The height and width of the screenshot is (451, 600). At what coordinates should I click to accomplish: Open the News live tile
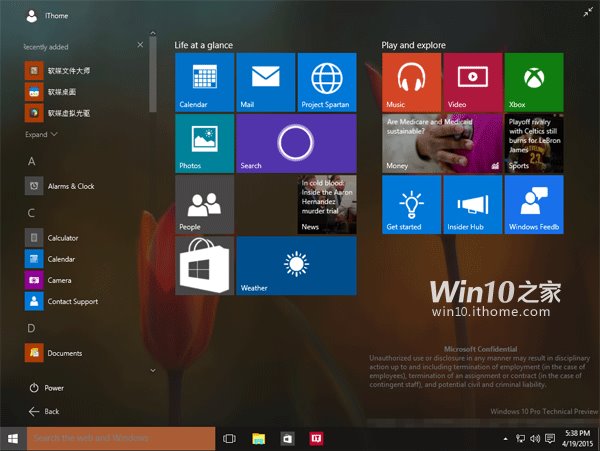tap(327, 205)
